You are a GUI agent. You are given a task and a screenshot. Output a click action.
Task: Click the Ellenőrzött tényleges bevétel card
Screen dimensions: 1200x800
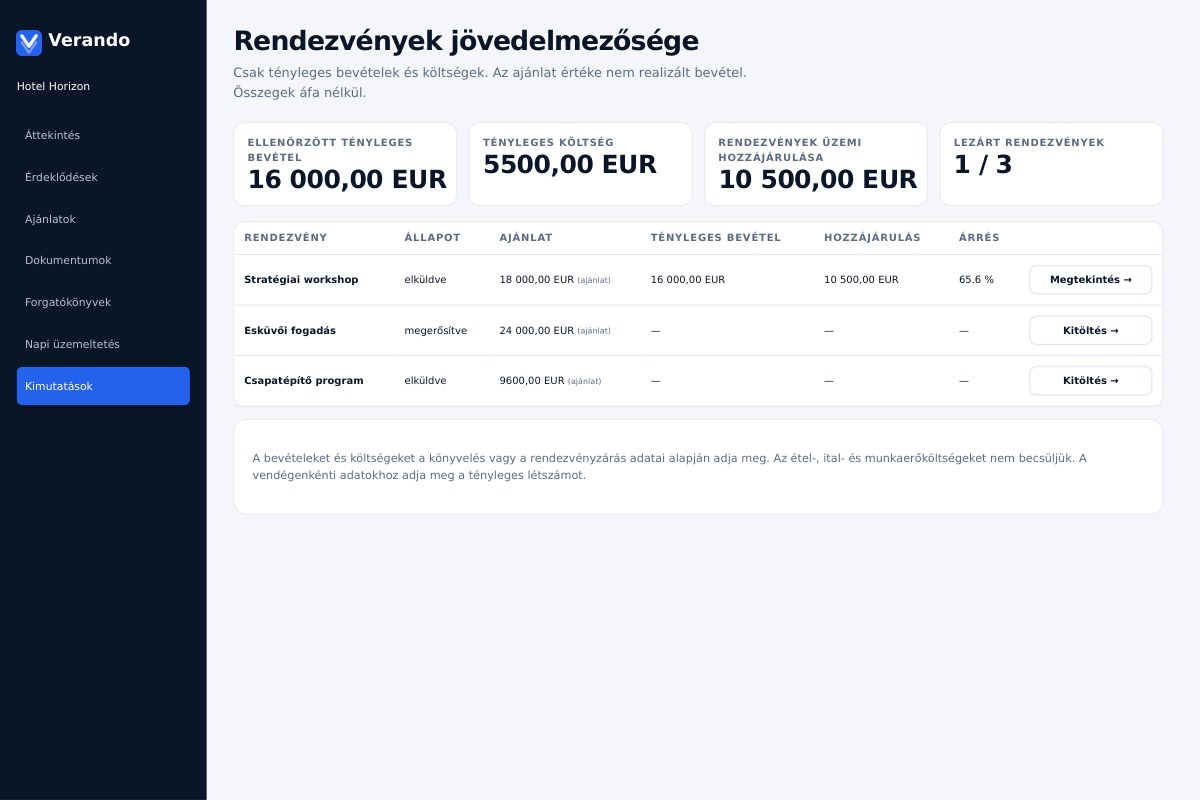point(345,164)
